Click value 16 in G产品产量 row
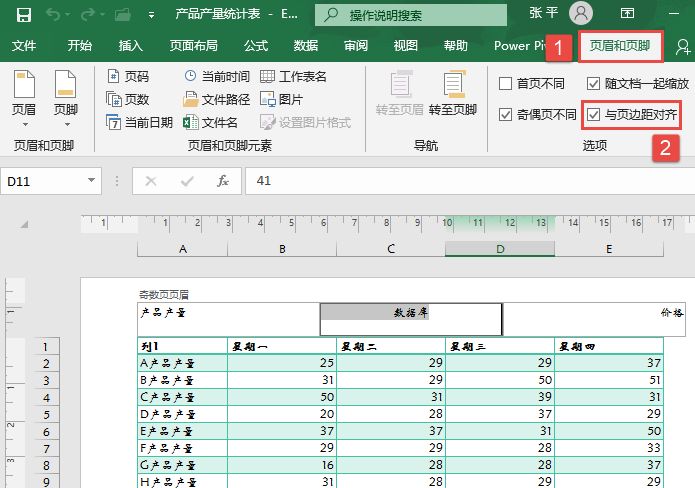The image size is (695, 488). (x=282, y=465)
